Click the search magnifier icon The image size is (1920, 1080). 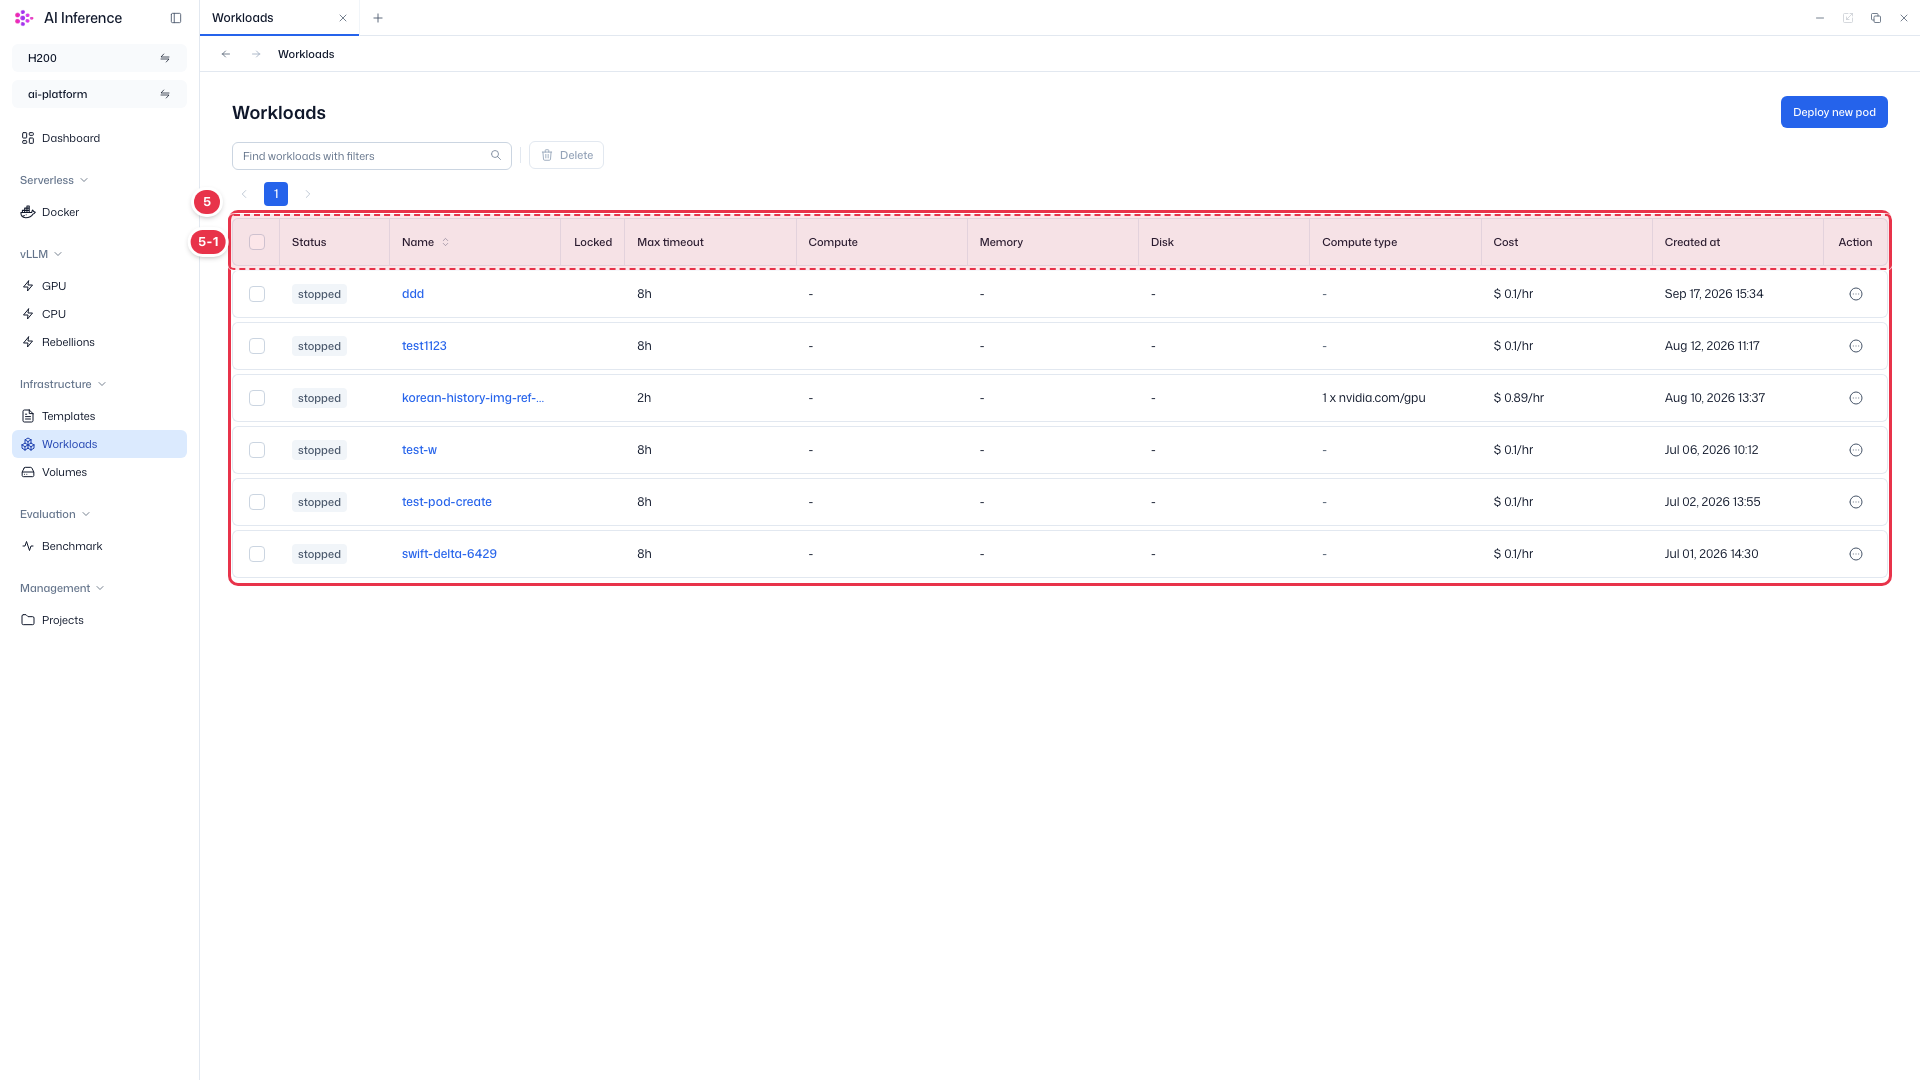[x=496, y=155]
